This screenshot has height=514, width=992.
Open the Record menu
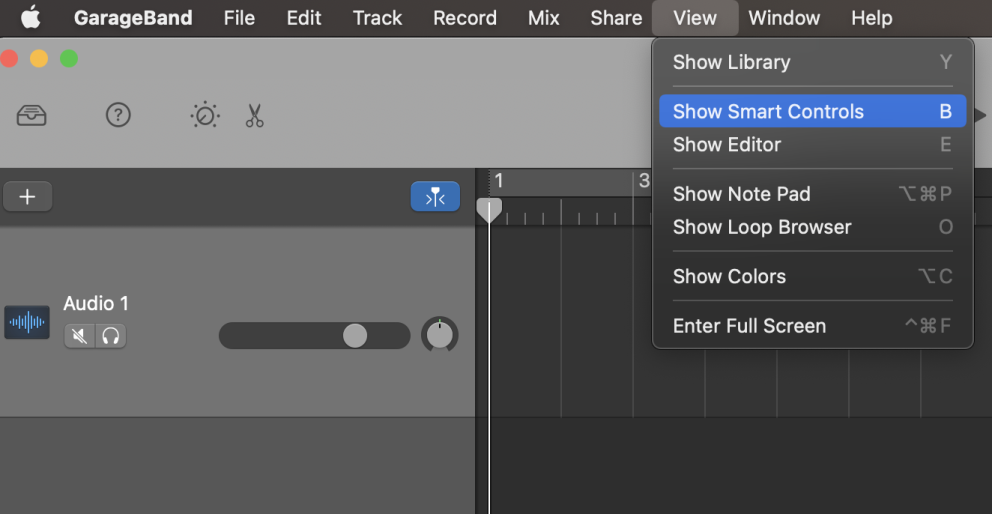(x=465, y=18)
